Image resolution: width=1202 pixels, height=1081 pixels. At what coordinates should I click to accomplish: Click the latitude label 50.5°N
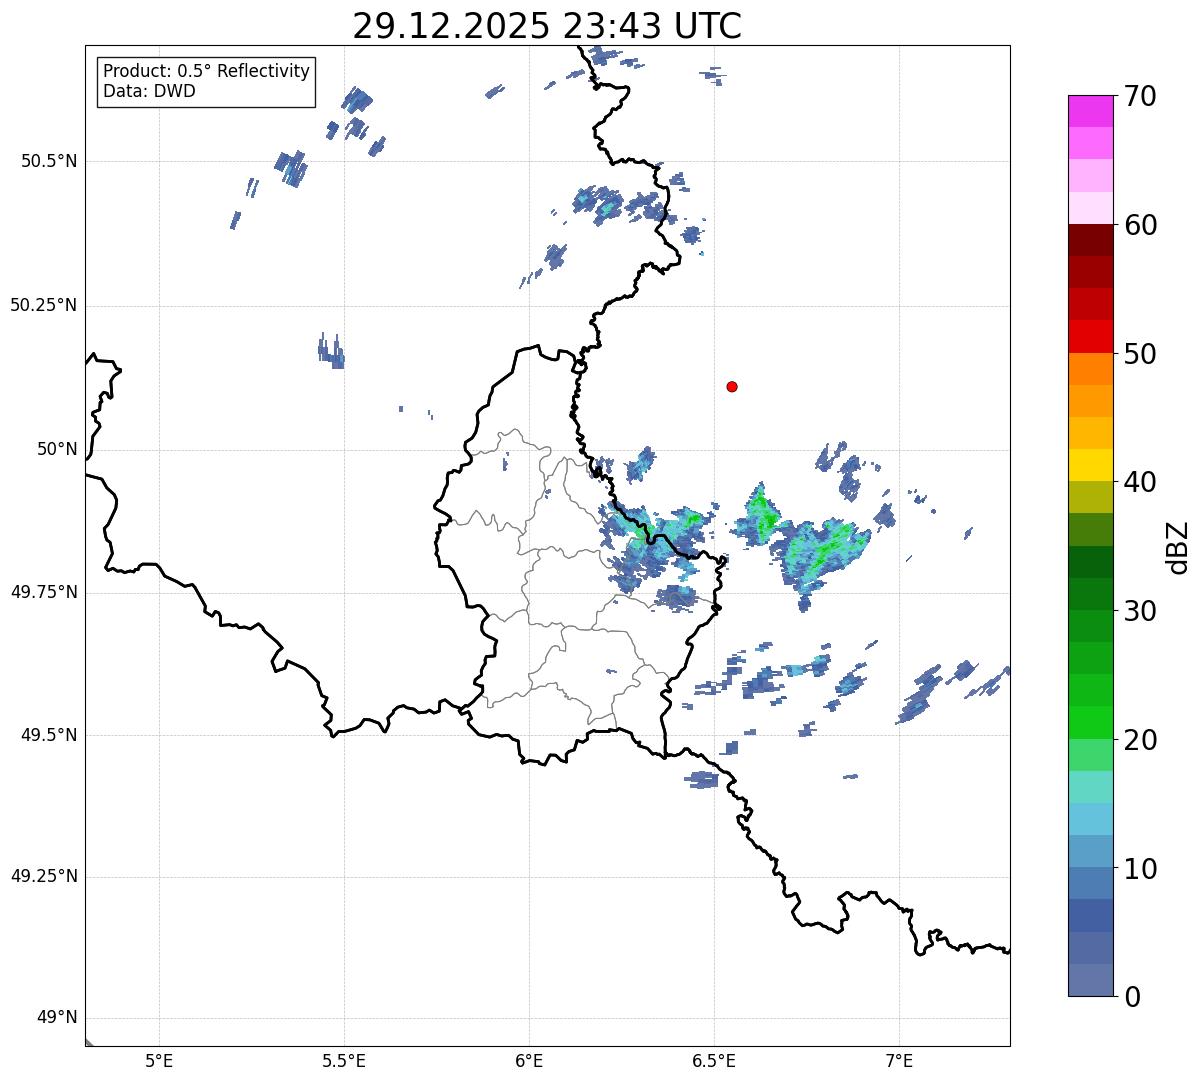coord(49,162)
